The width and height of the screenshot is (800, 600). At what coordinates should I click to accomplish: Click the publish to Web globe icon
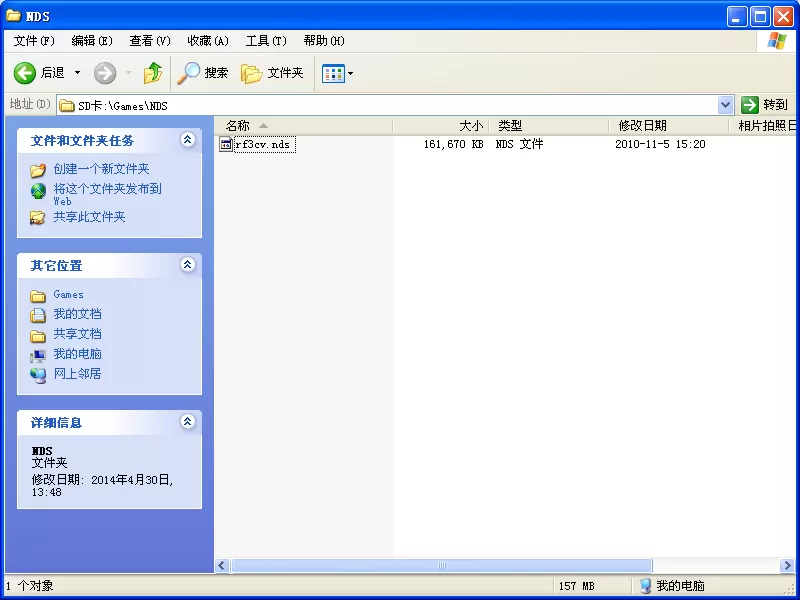[38, 192]
